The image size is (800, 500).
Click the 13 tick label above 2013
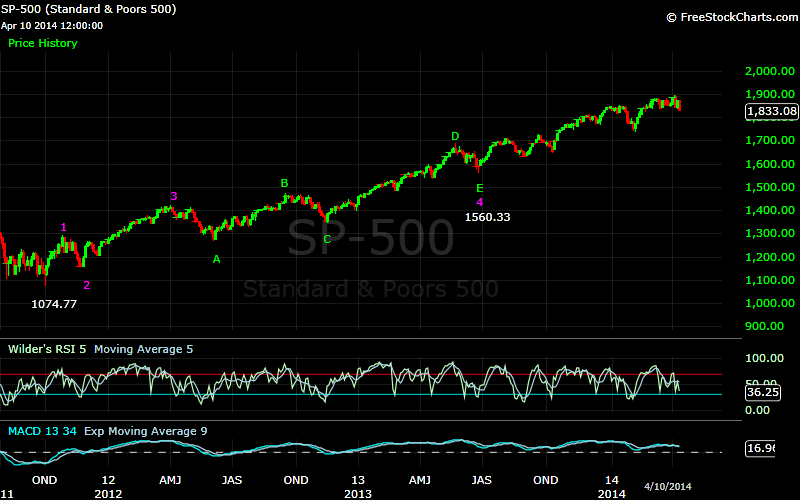pyautogui.click(x=358, y=480)
